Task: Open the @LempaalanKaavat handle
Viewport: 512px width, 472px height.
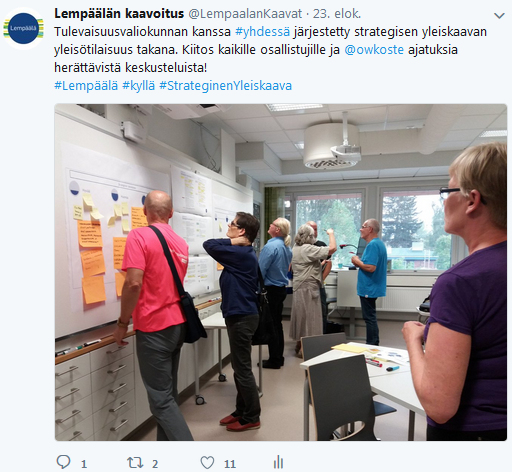Action: 245,14
